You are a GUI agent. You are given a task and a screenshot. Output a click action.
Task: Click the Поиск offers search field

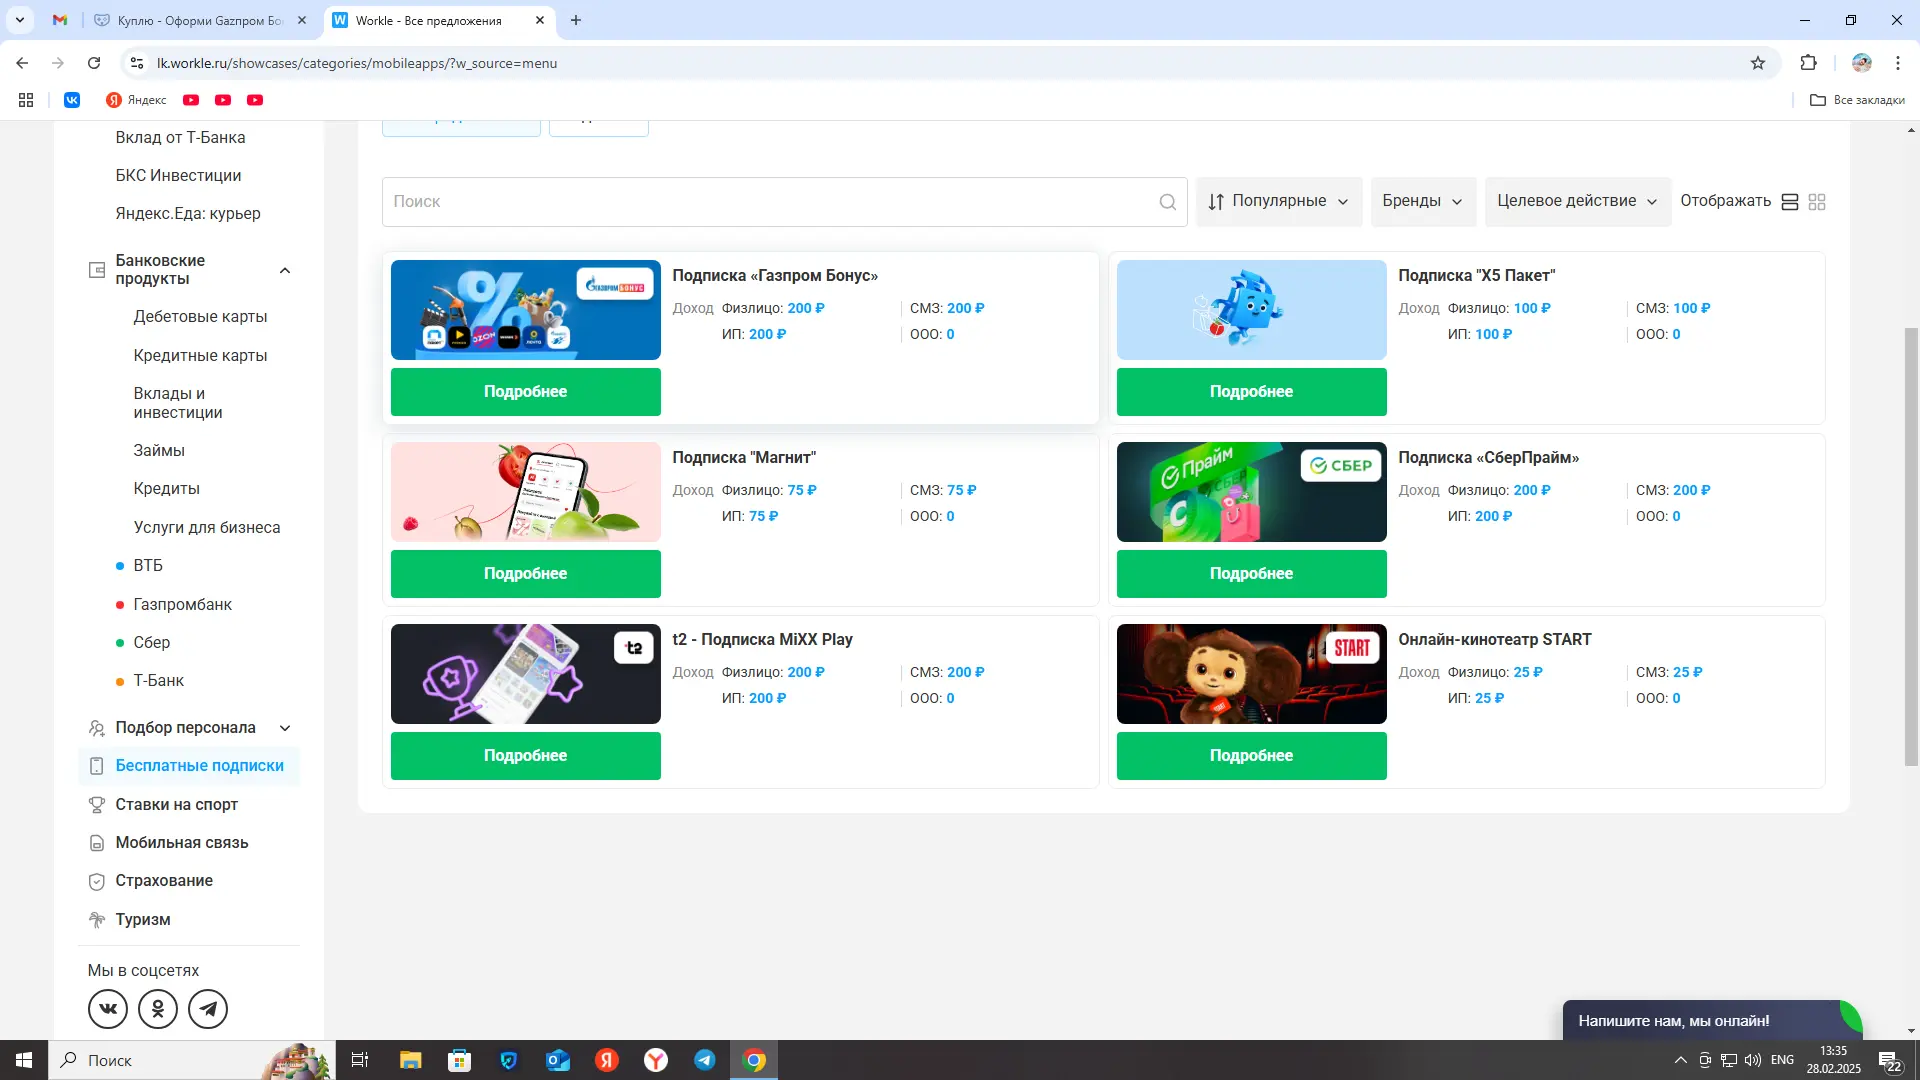pyautogui.click(x=784, y=202)
